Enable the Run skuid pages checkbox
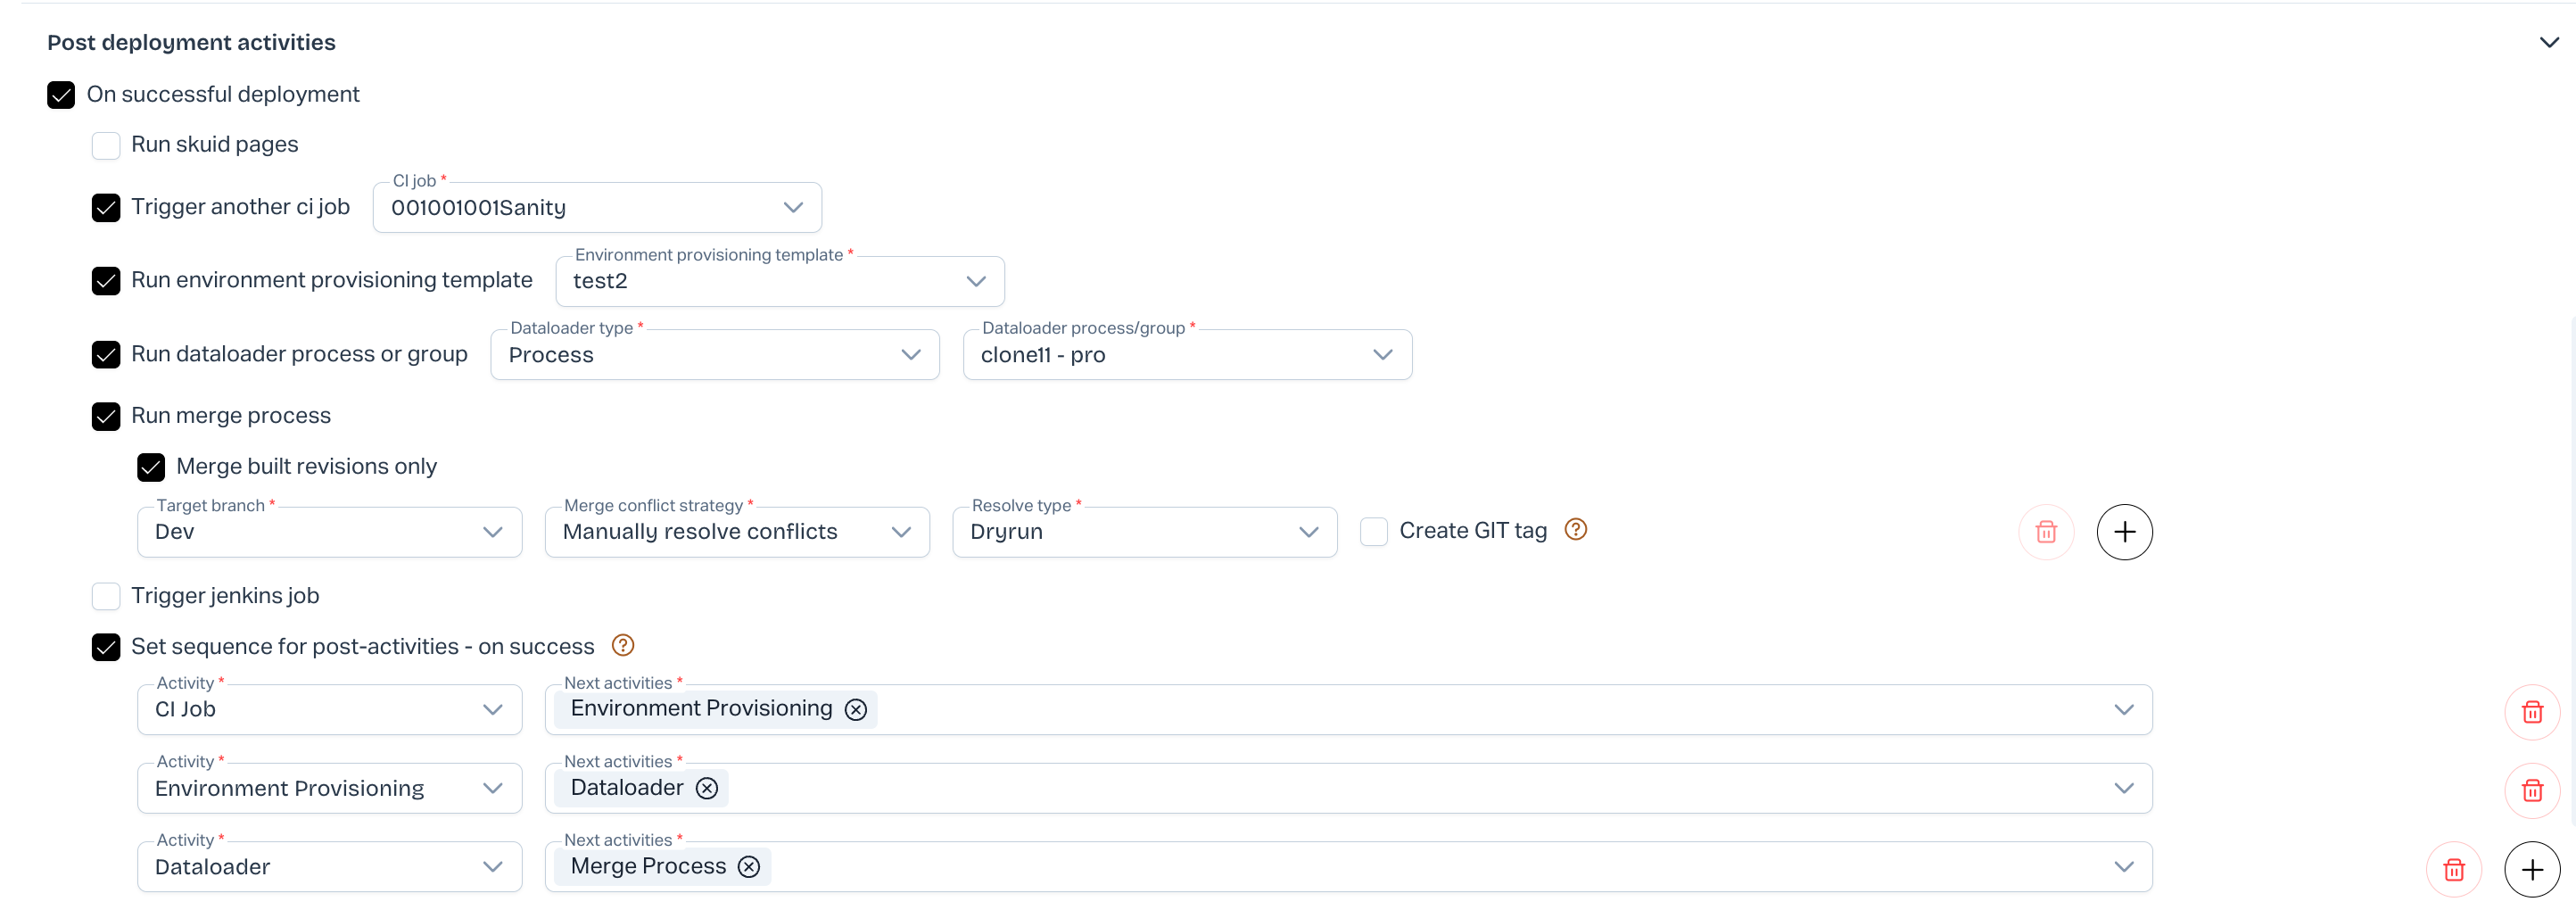 [x=106, y=145]
